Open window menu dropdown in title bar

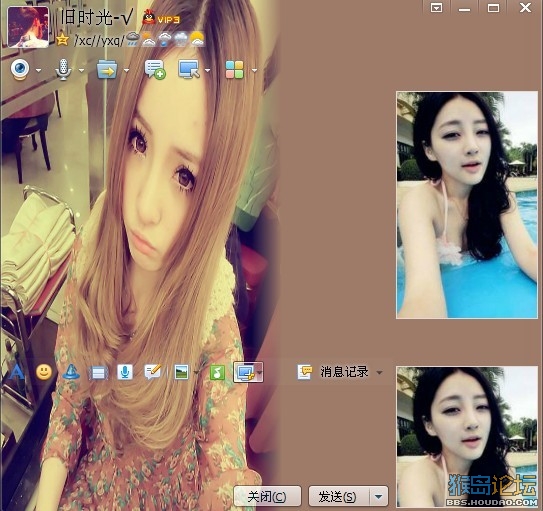coord(436,8)
